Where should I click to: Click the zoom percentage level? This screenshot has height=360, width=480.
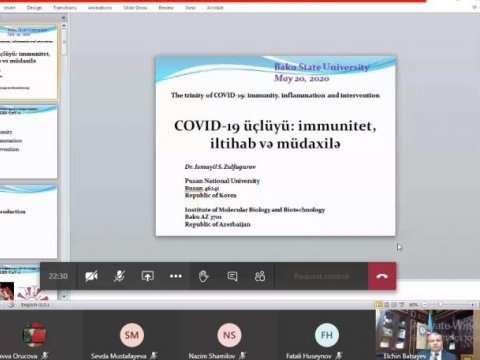(x=413, y=304)
